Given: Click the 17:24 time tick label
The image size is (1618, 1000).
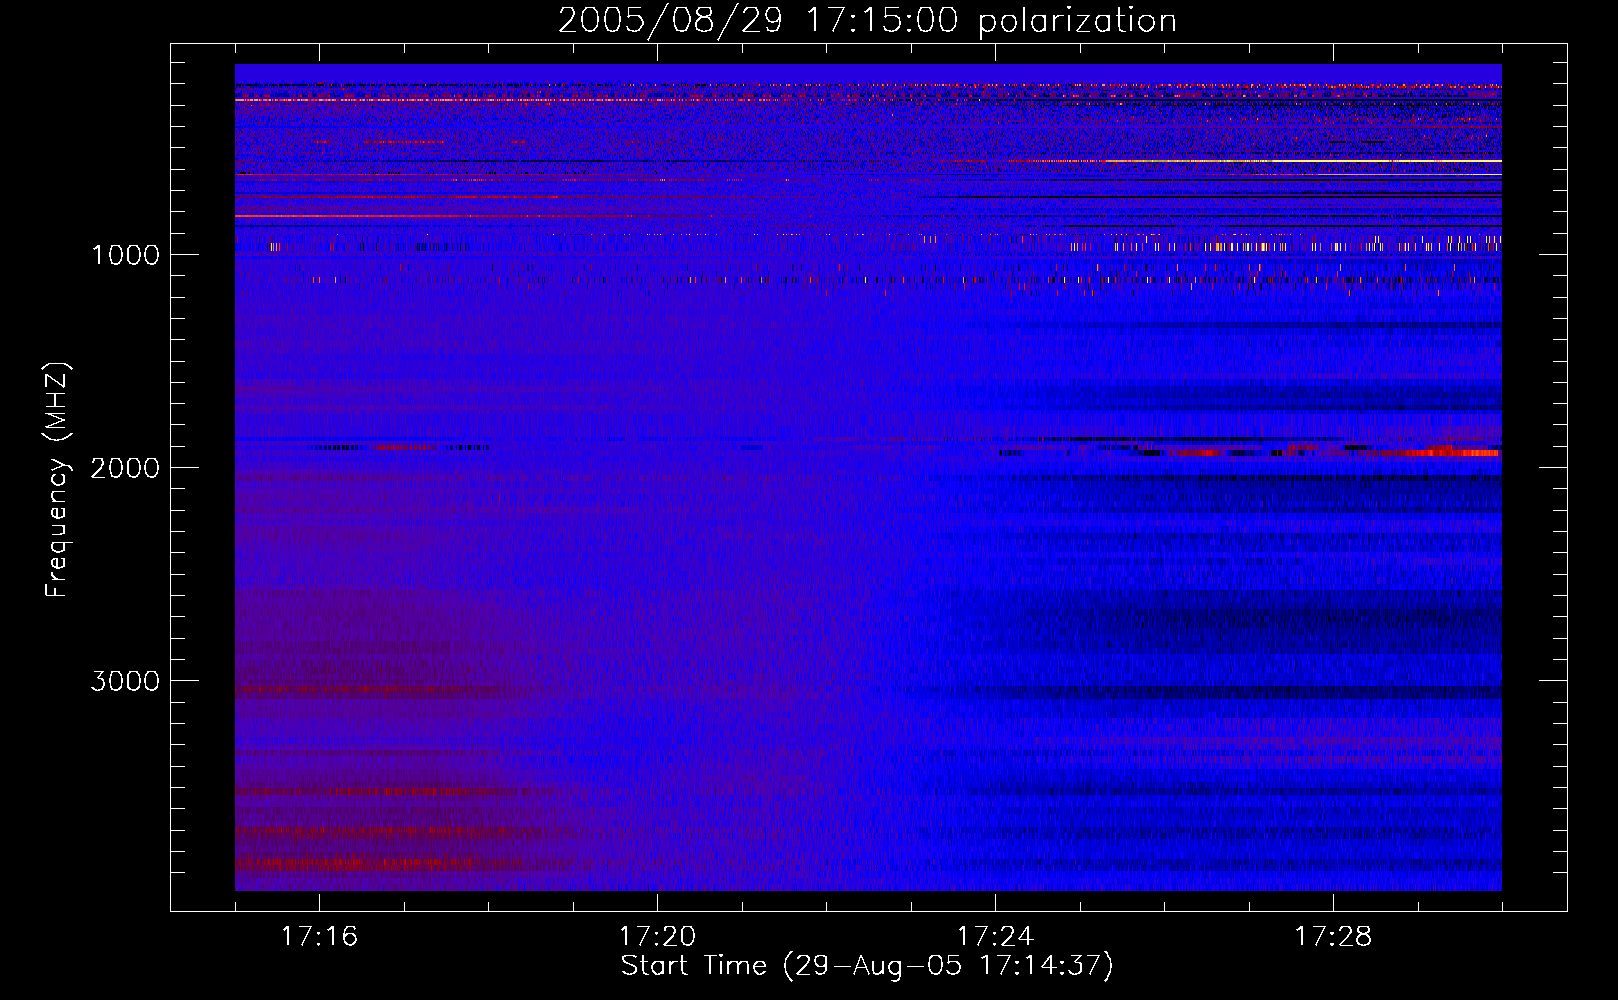Looking at the screenshot, I should click(x=995, y=937).
